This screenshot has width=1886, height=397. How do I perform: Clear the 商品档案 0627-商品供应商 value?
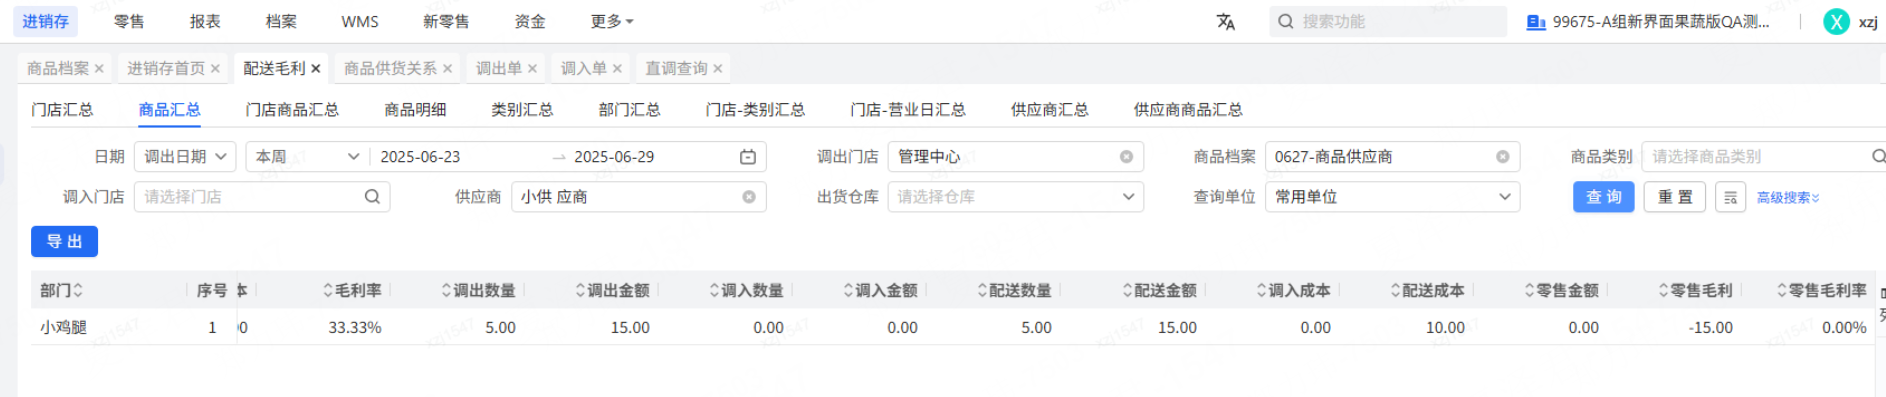point(1502,157)
